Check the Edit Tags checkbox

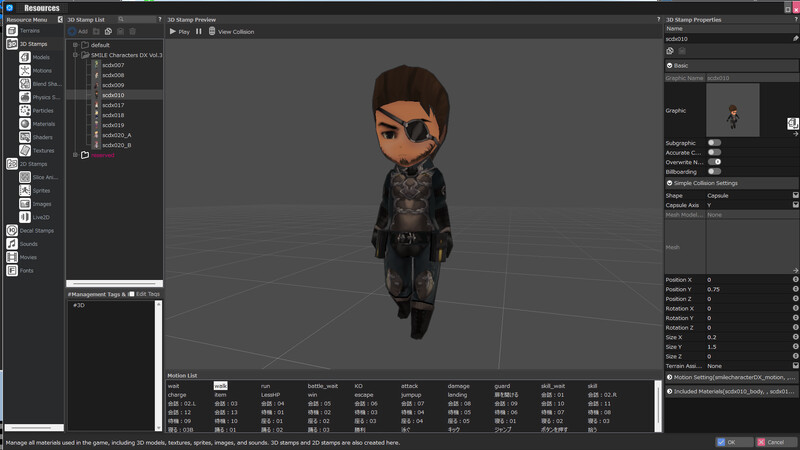coord(132,294)
